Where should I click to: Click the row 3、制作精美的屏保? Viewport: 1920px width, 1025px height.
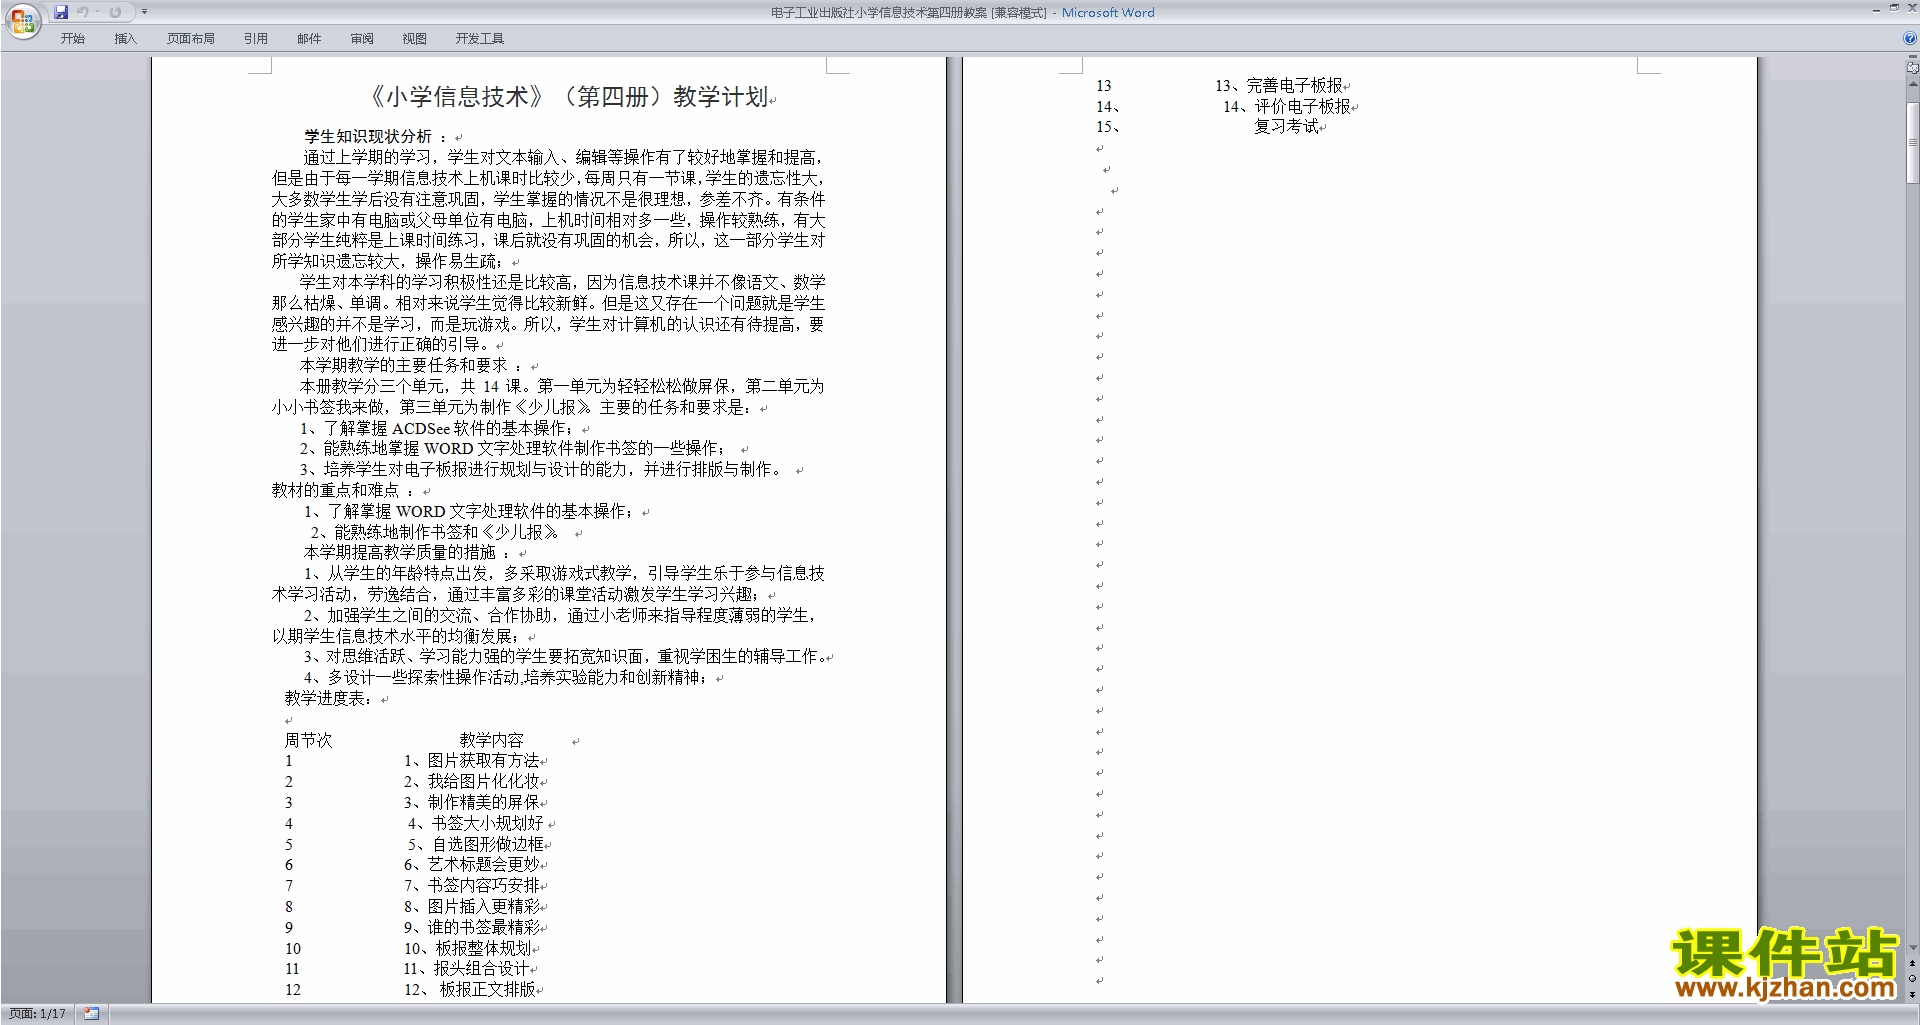click(472, 803)
